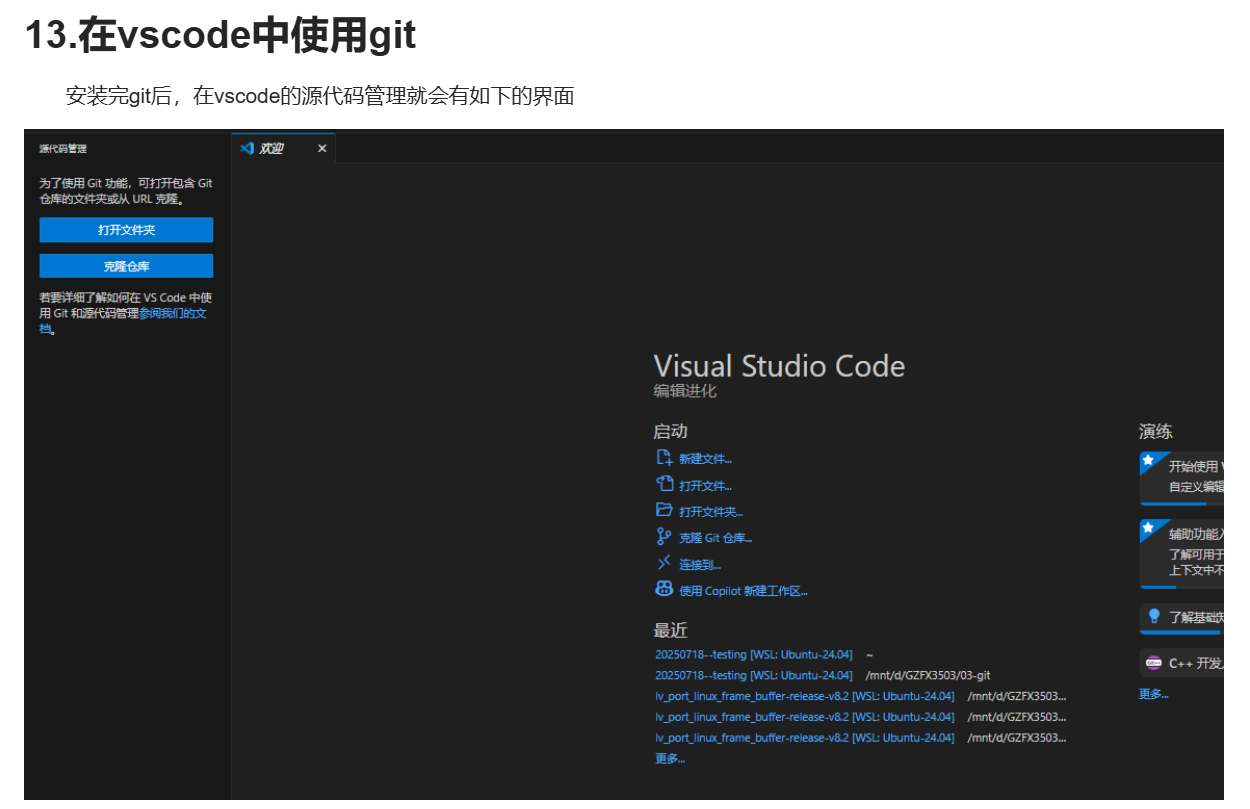Click the new file icon beside 新建文件
This screenshot has height=809, width=1250.
664,458
